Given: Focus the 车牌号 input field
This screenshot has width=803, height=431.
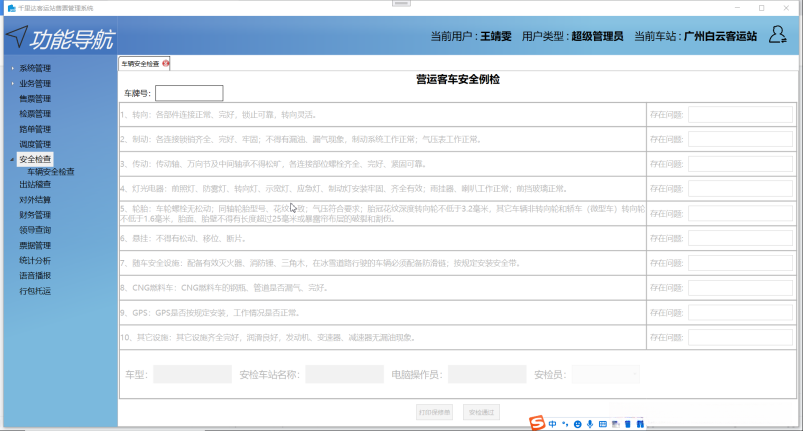Looking at the screenshot, I should coord(189,93).
